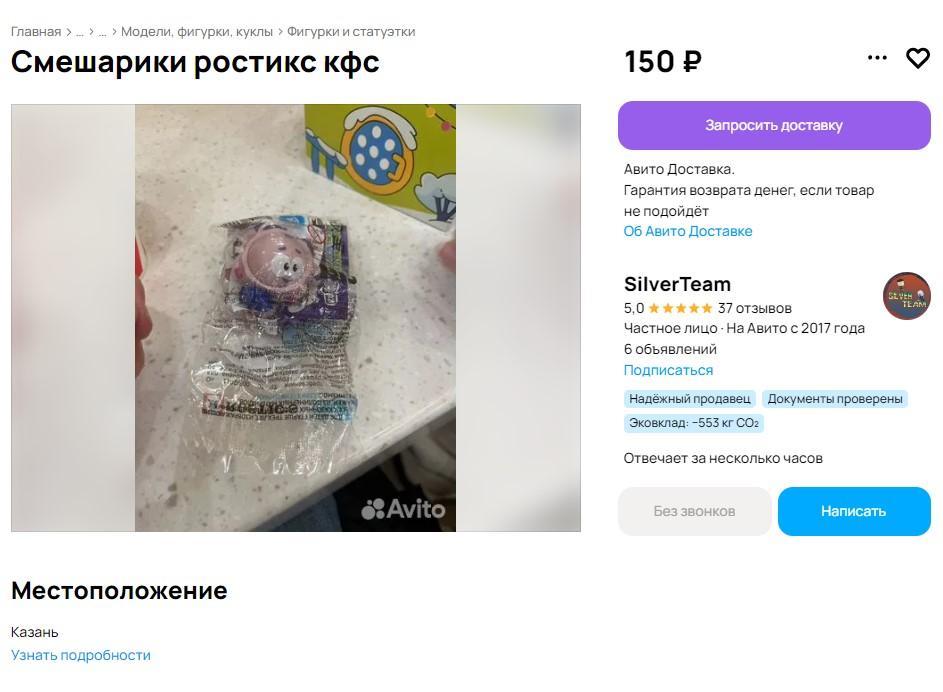Screen dimensions: 943x692
Task: Open Модели, фигурки, куклы breadcrumb
Action: click(x=197, y=32)
